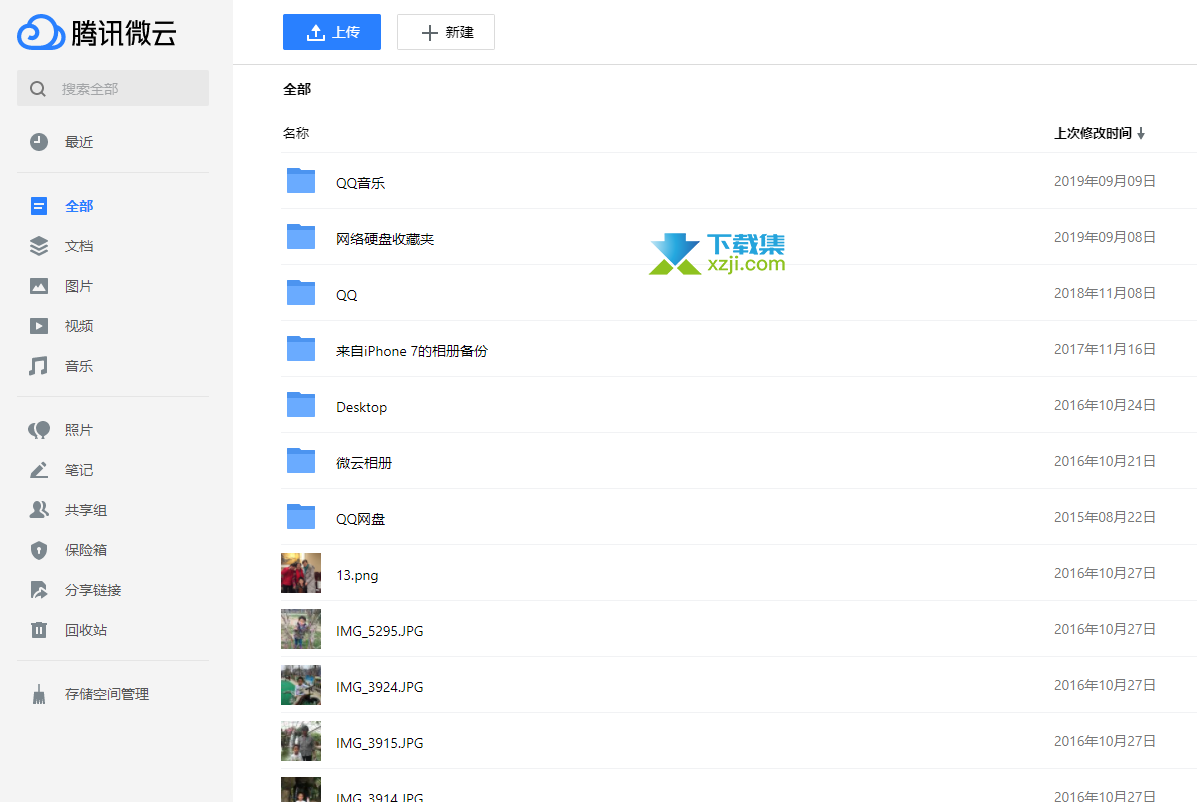1197x802 pixels.
Task: Select the file name 13.png
Action: 357,575
